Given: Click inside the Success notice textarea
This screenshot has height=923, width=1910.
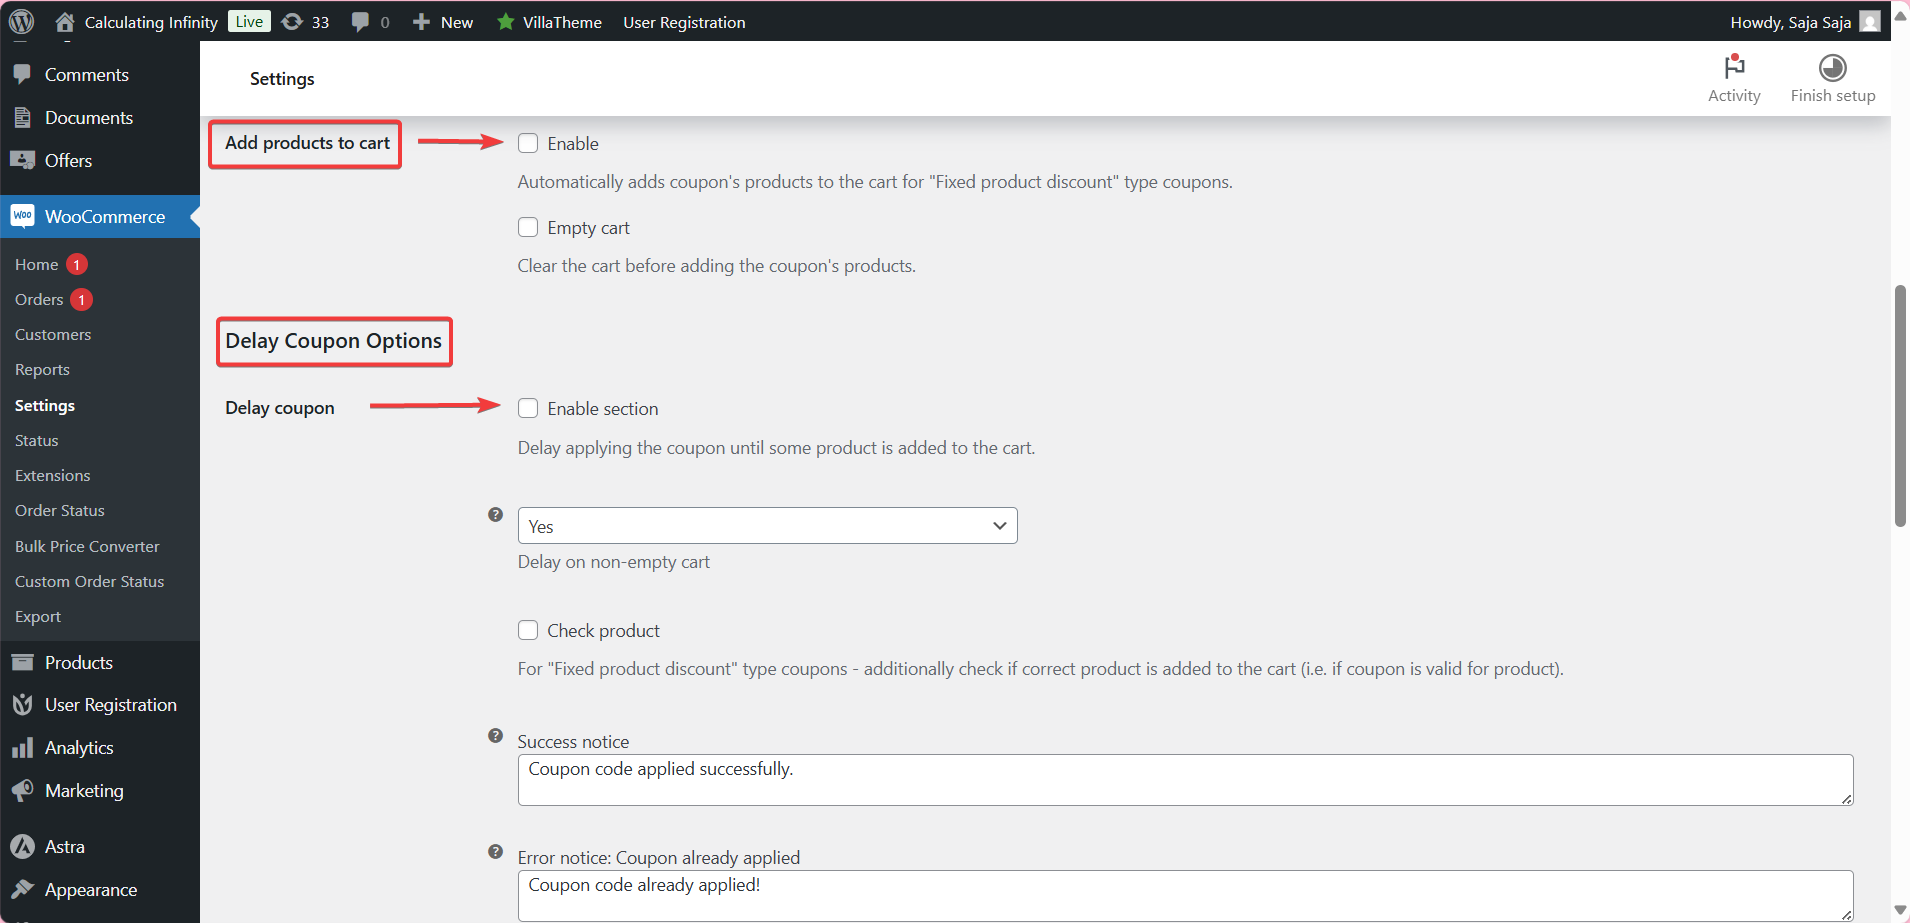Looking at the screenshot, I should click(1185, 780).
